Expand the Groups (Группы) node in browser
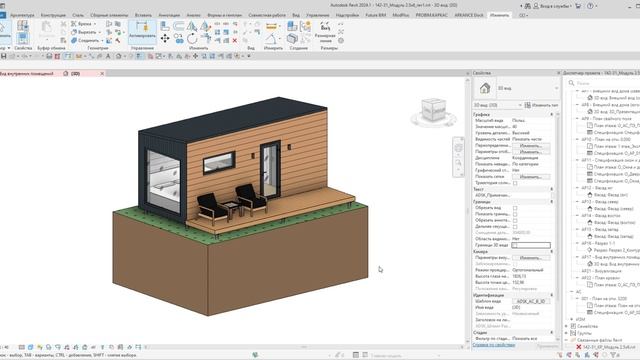The height and width of the screenshot is (360, 640). [566, 333]
